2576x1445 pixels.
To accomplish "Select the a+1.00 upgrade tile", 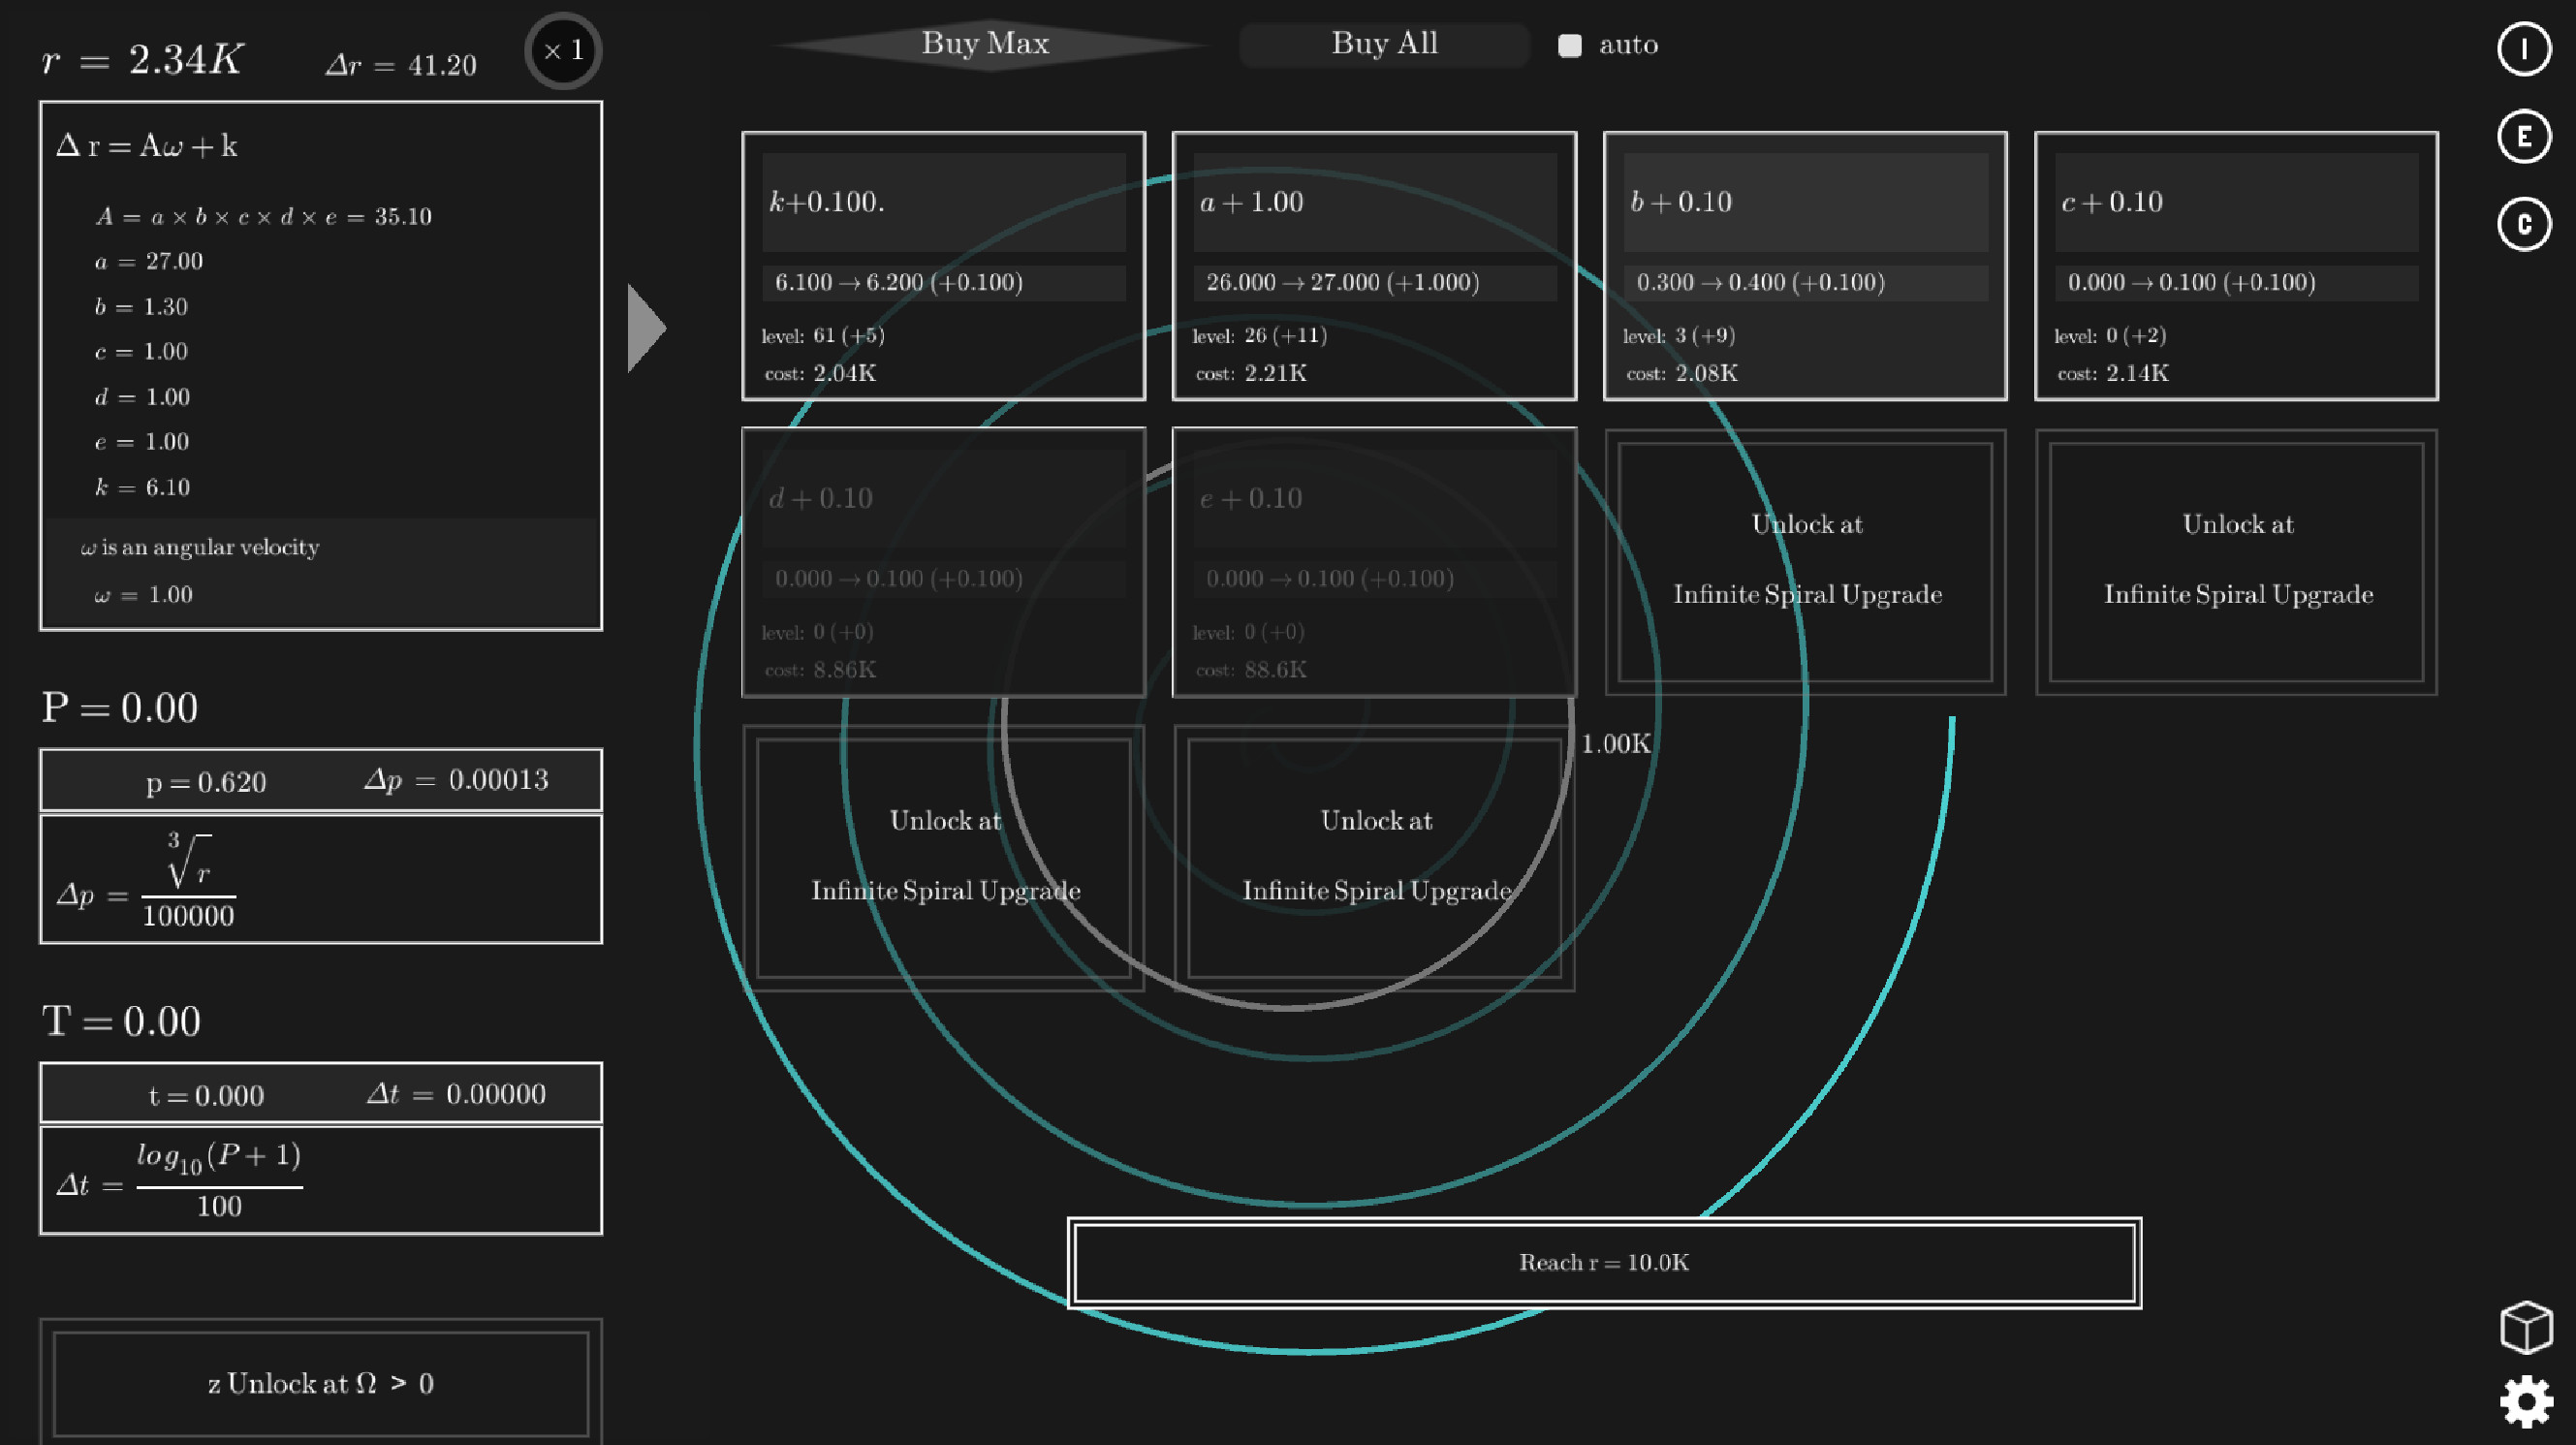I will (x=1373, y=267).
